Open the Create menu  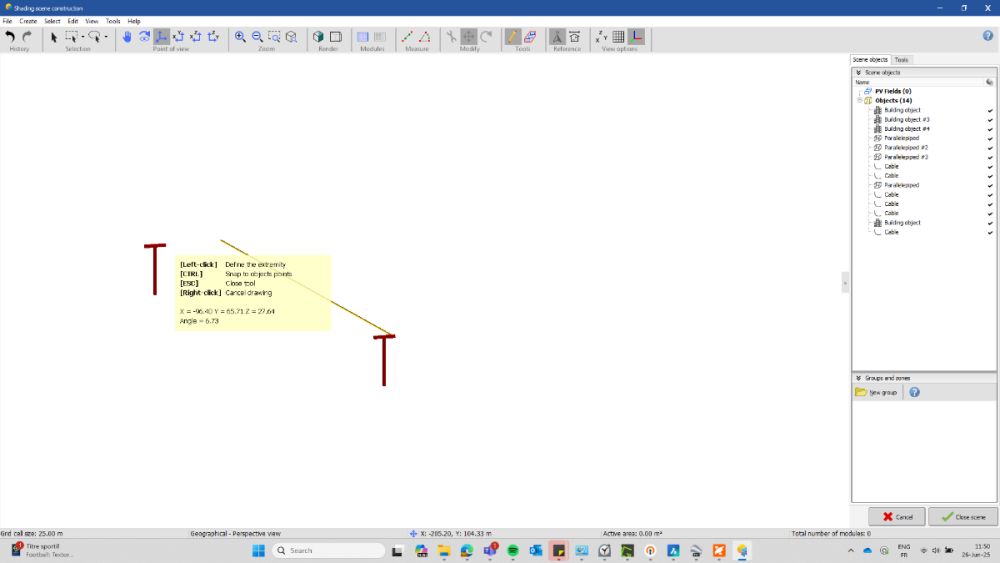point(28,21)
